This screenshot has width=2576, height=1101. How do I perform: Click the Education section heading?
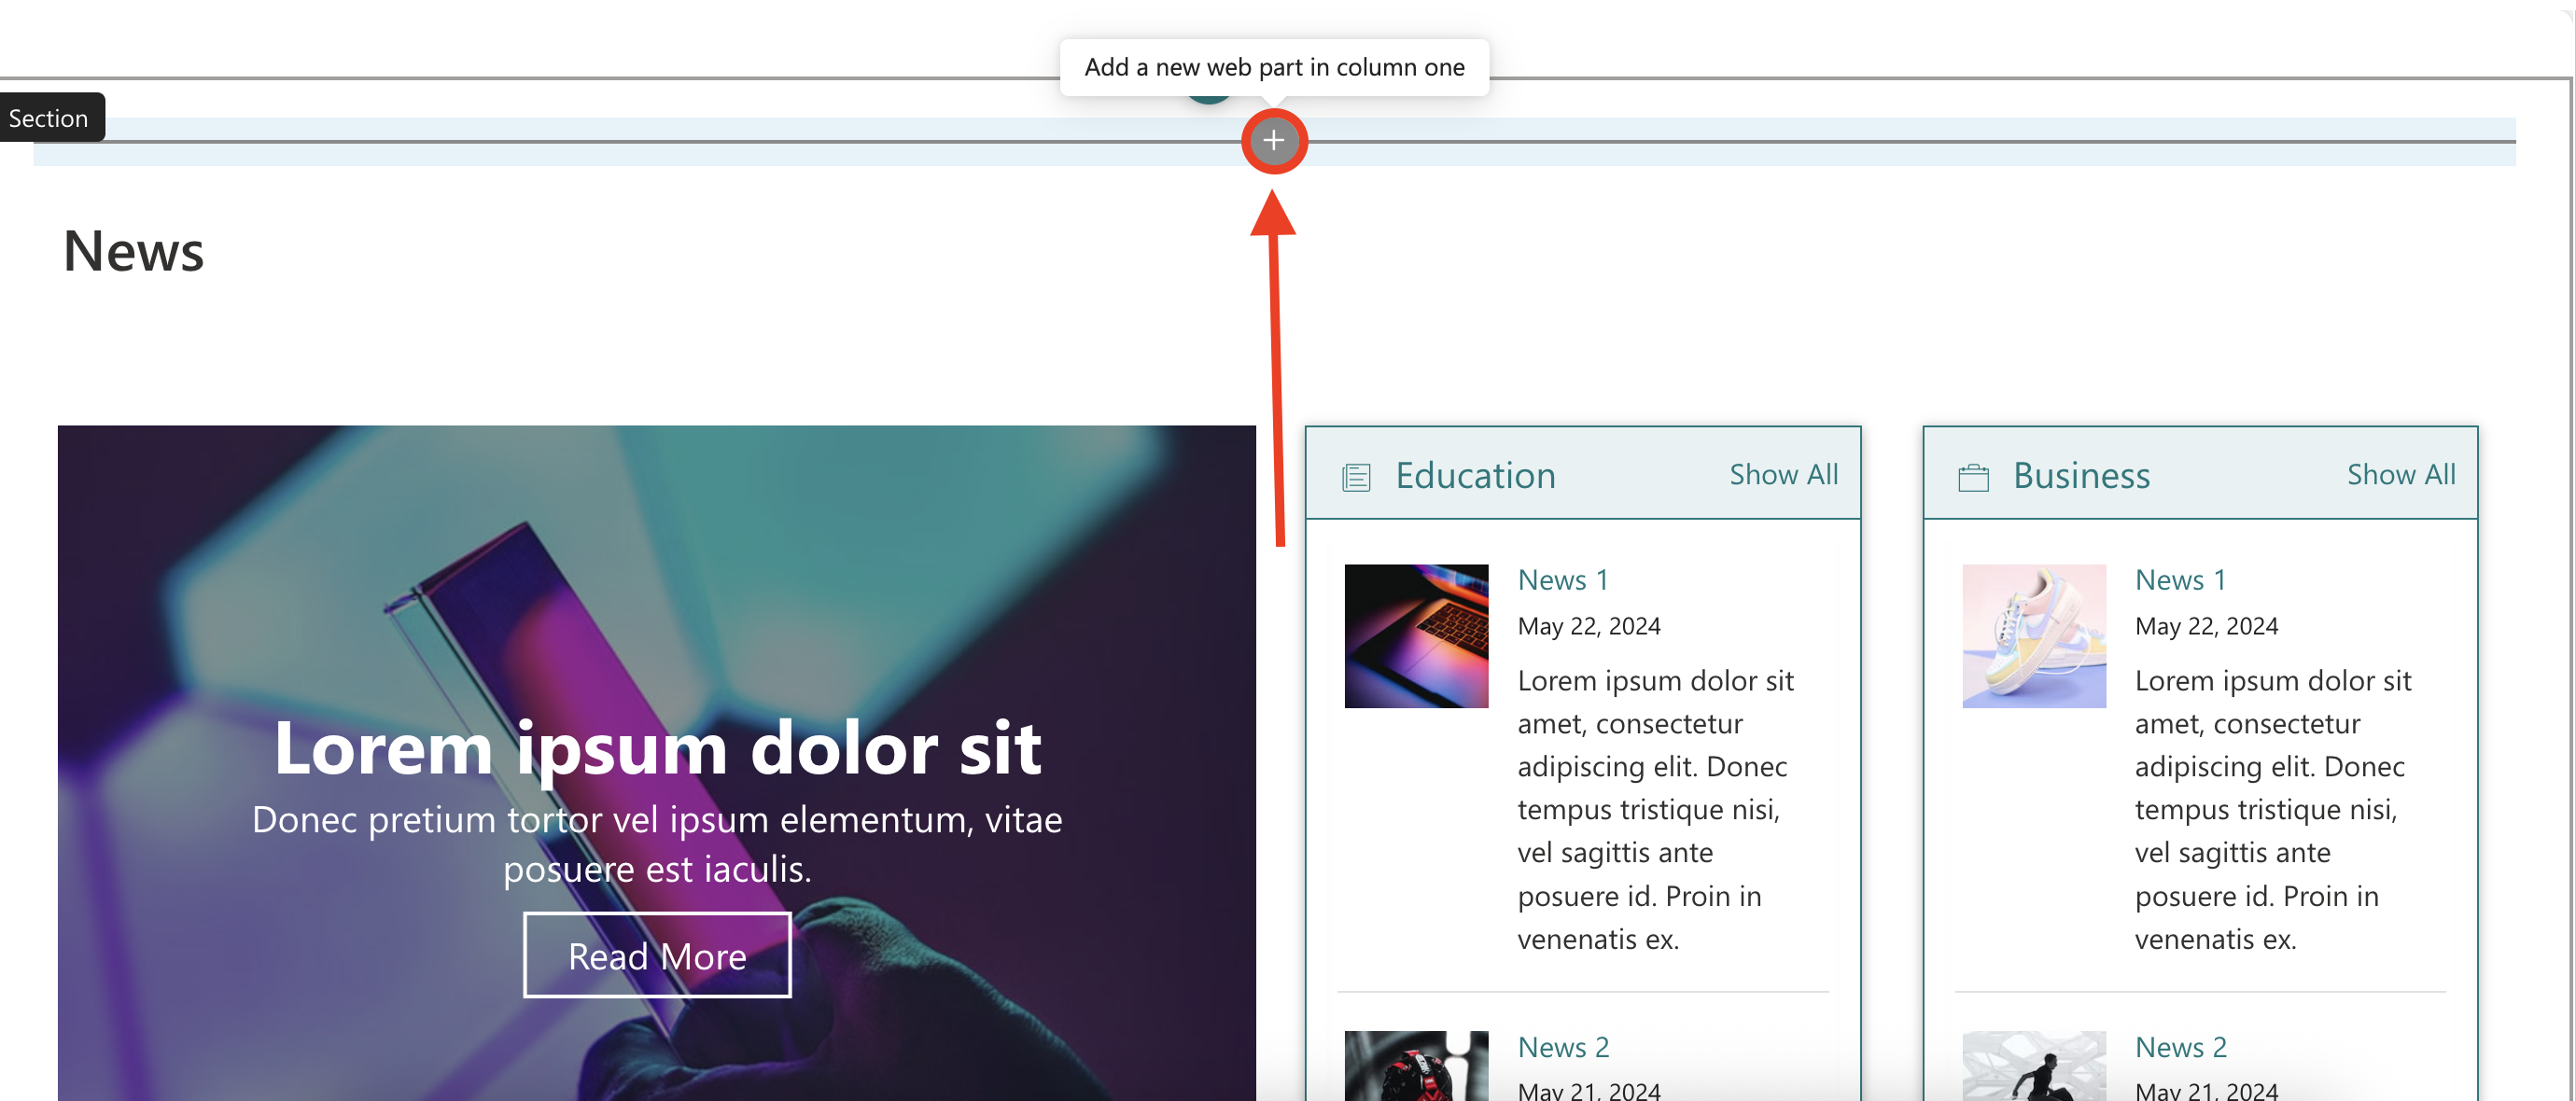click(x=1475, y=475)
